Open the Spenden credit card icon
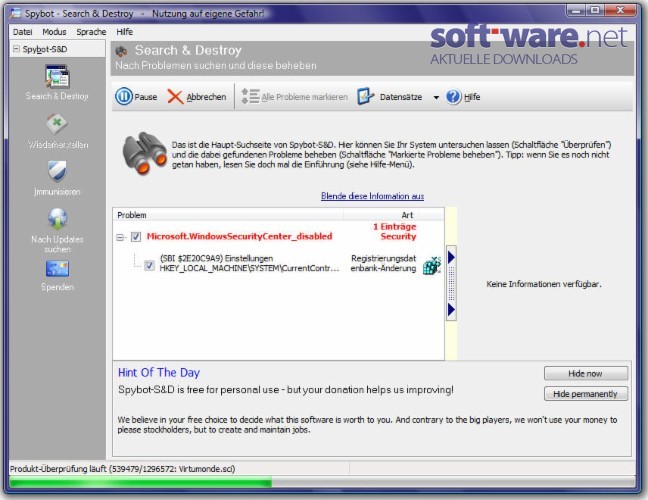 coord(57,269)
